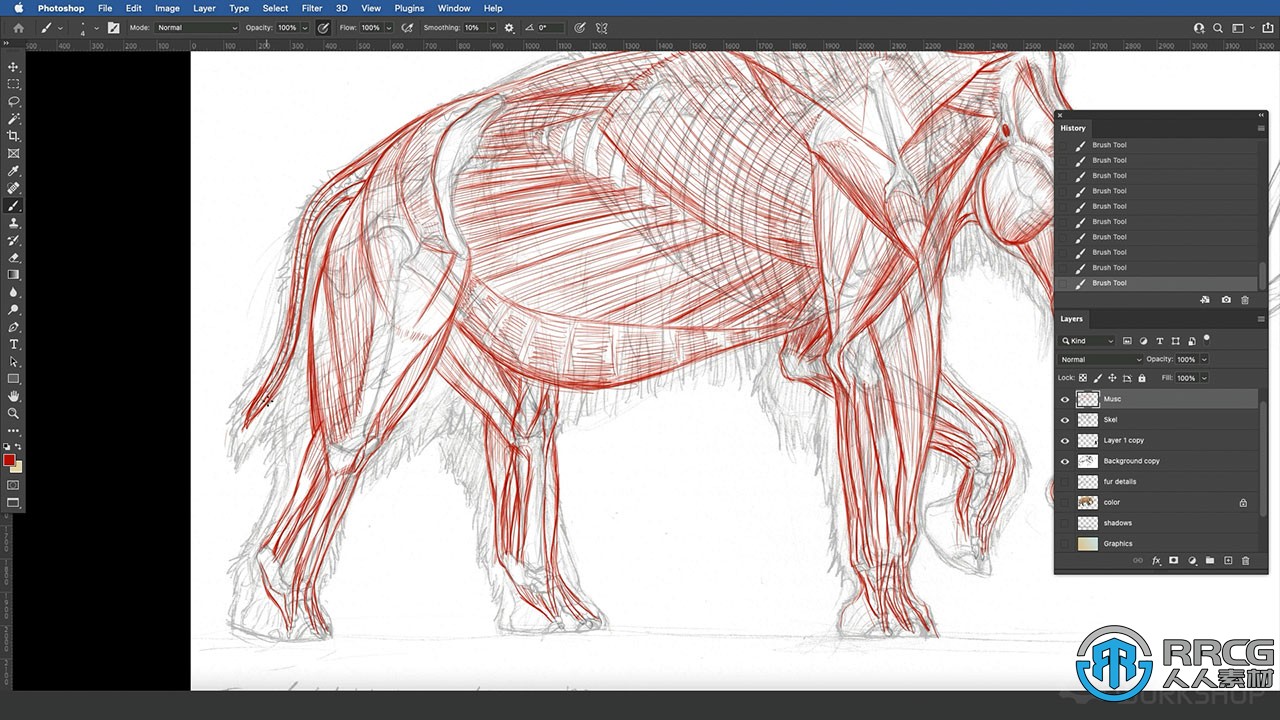Viewport: 1280px width, 720px height.
Task: Select the Move tool
Action: click(13, 67)
